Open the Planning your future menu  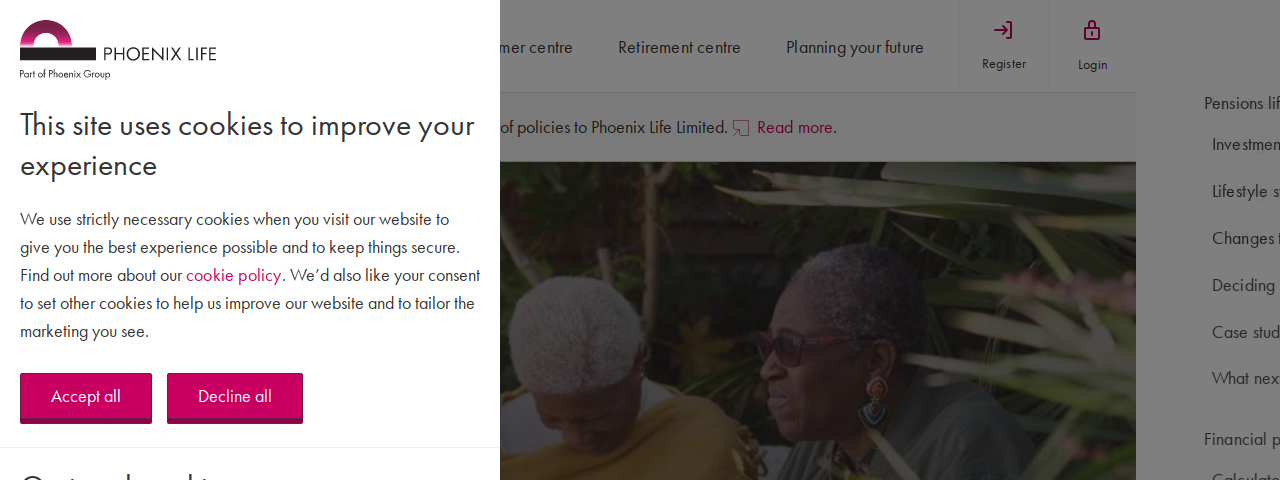pyautogui.click(x=855, y=47)
